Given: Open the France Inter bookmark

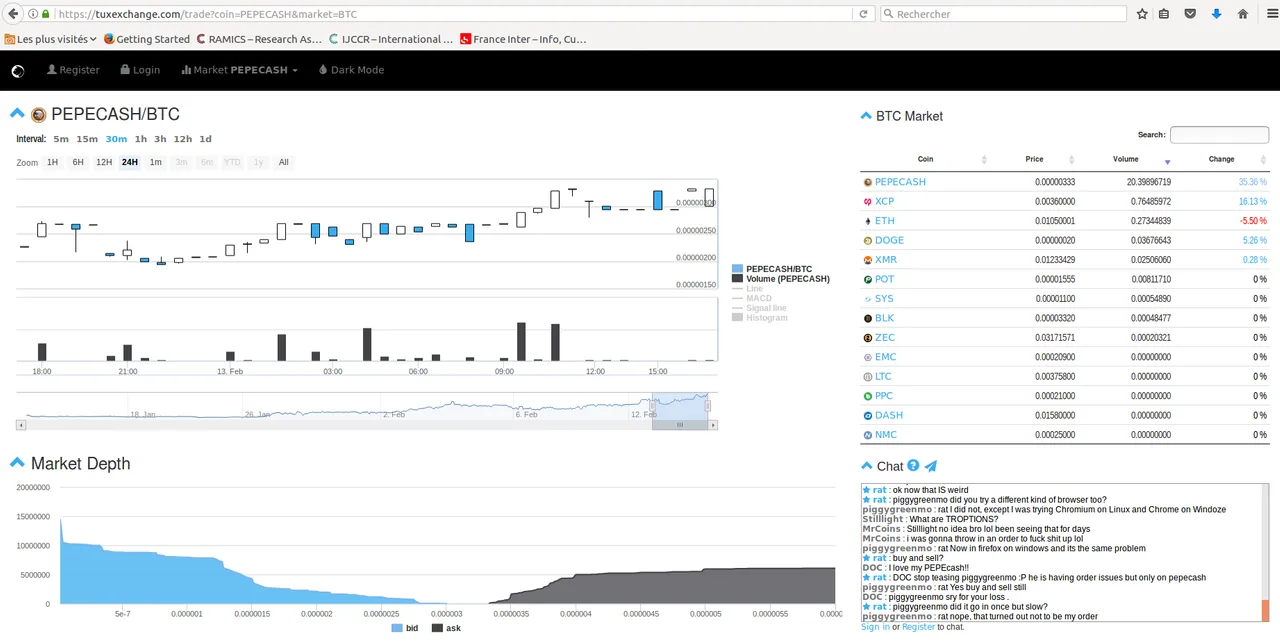Looking at the screenshot, I should (523, 39).
